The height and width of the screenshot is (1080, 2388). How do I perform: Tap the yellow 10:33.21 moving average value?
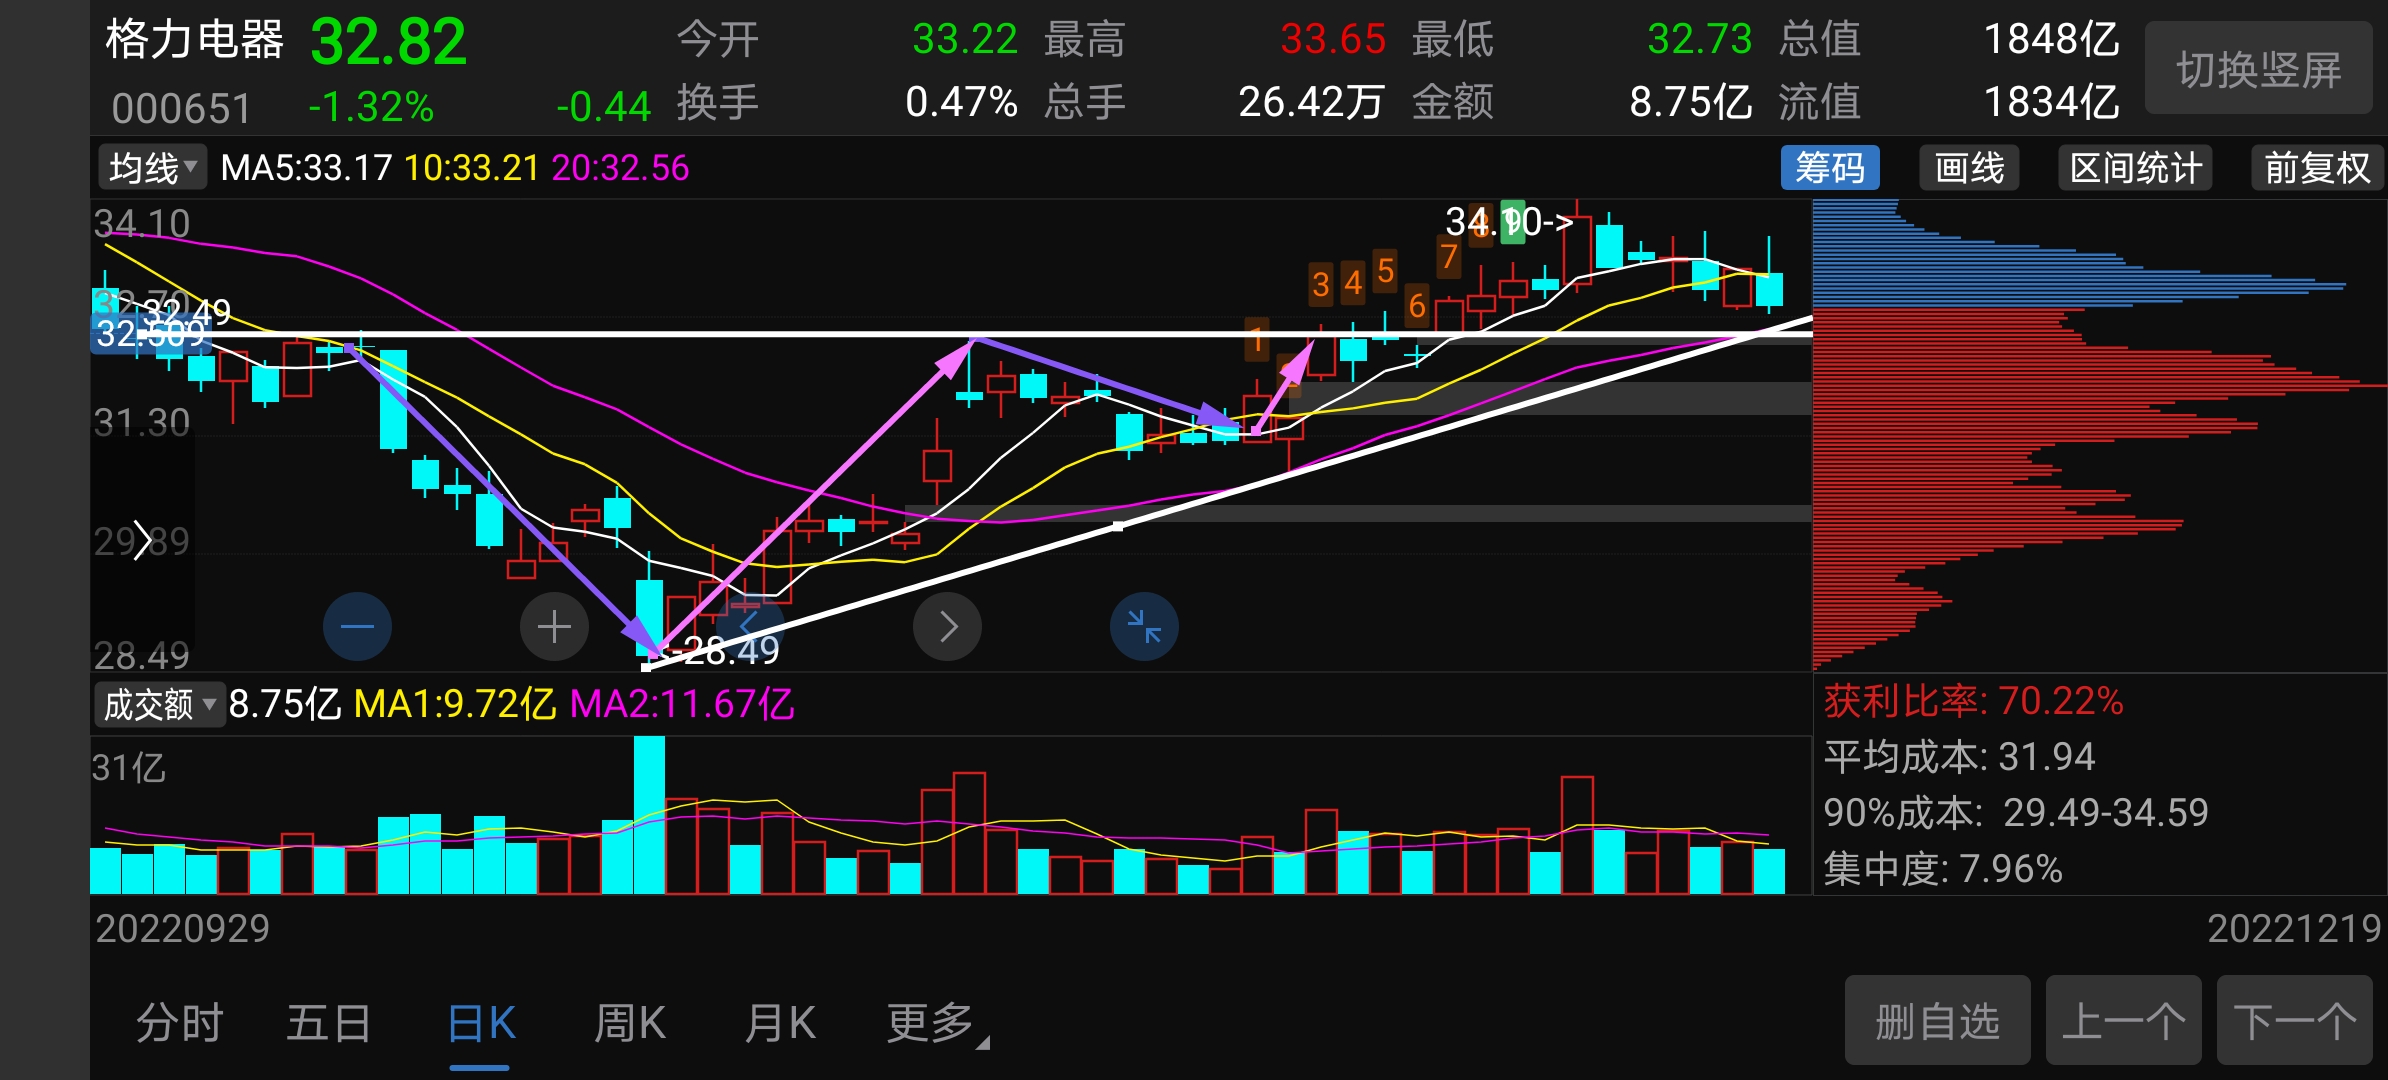pyautogui.click(x=471, y=167)
